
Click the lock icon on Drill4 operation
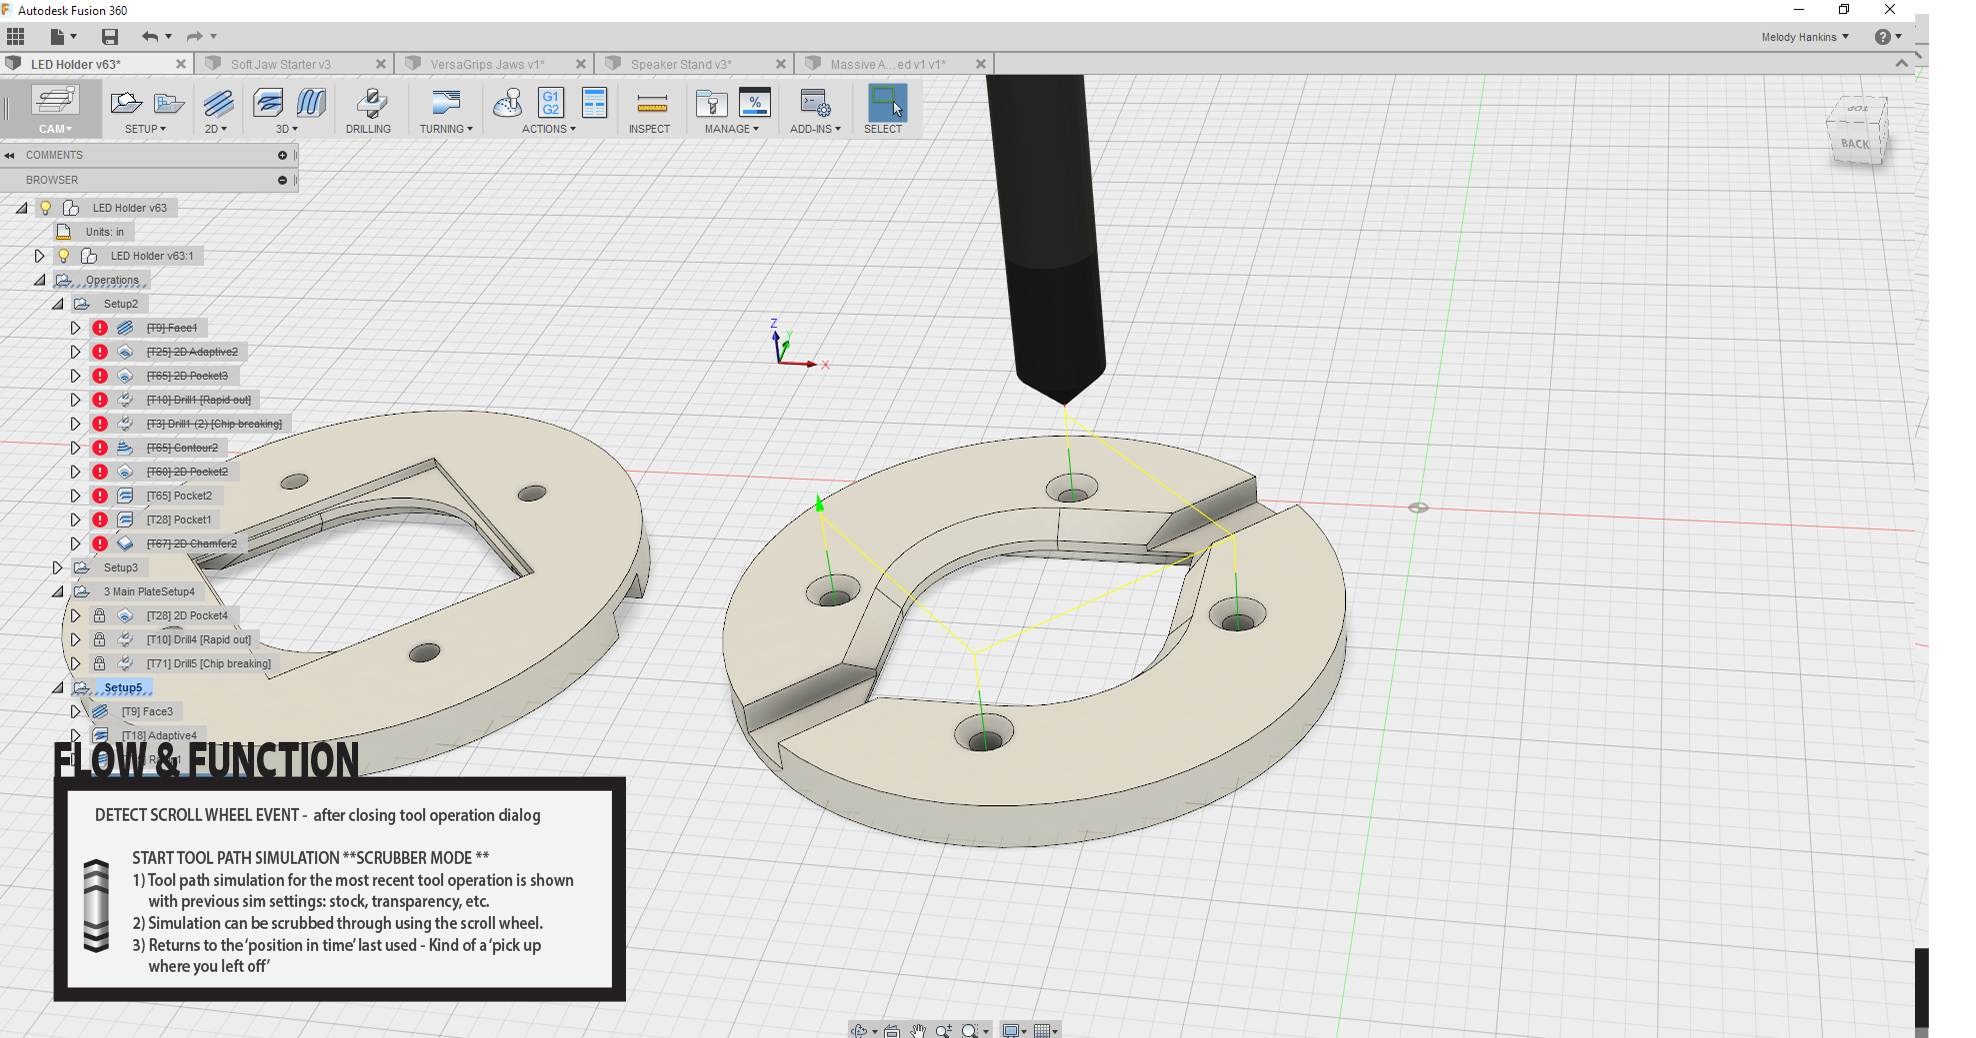coord(99,639)
